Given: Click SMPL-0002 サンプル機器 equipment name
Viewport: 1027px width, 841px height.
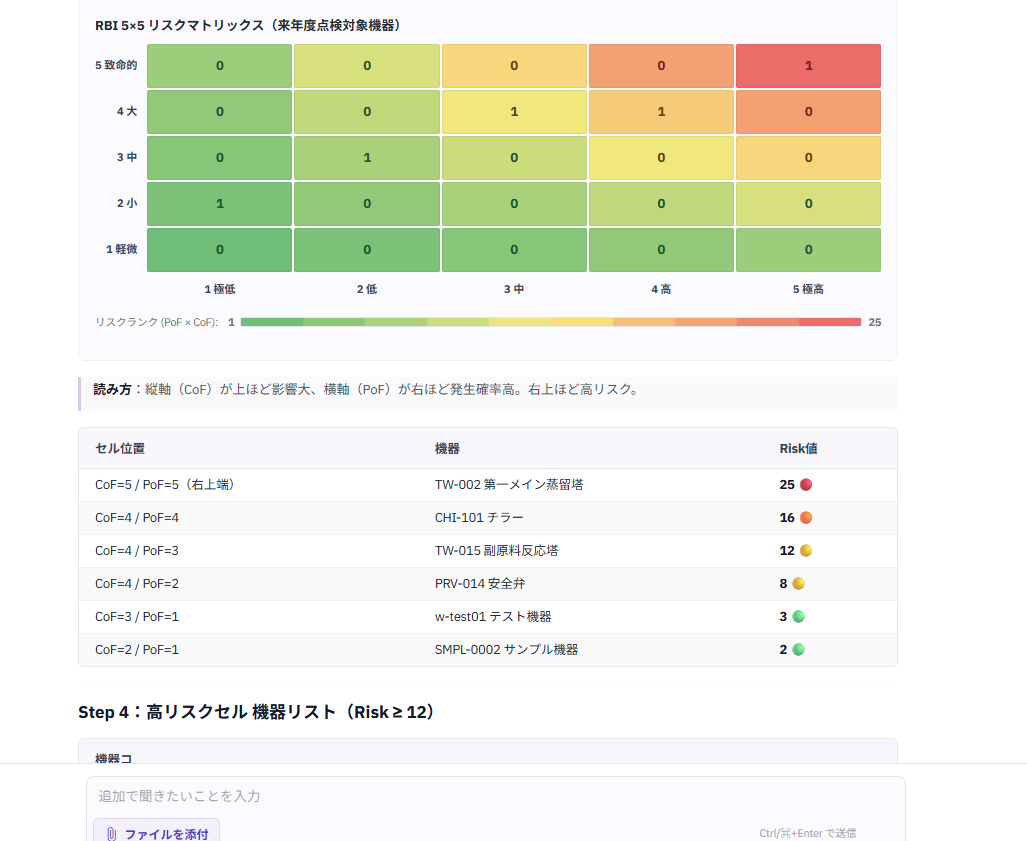Looking at the screenshot, I should (x=506, y=650).
